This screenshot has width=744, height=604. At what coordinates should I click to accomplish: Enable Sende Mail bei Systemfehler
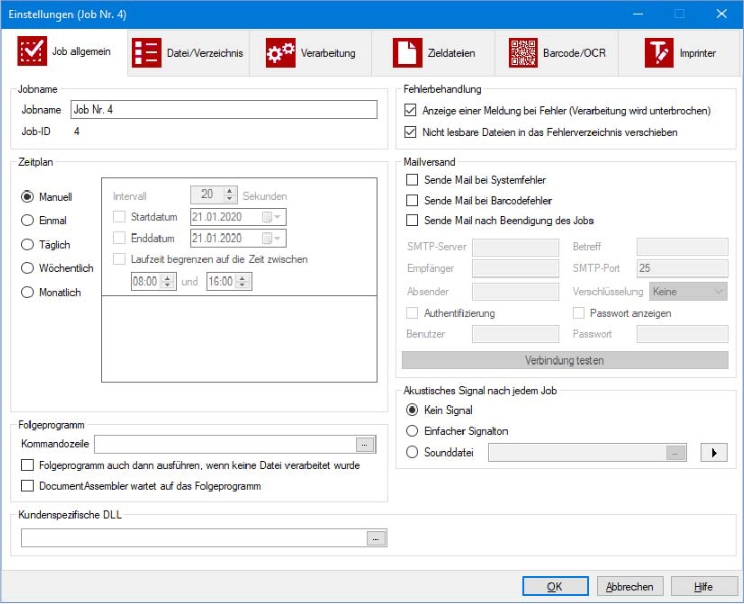tap(411, 180)
